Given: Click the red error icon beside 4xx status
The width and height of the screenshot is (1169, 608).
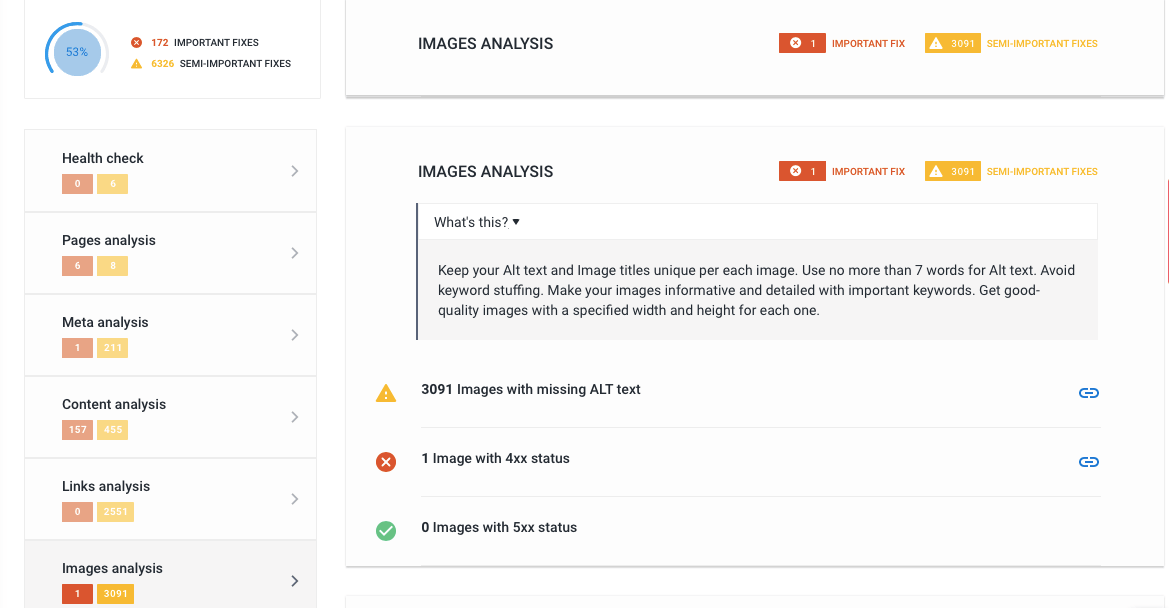Looking at the screenshot, I should 385,462.
